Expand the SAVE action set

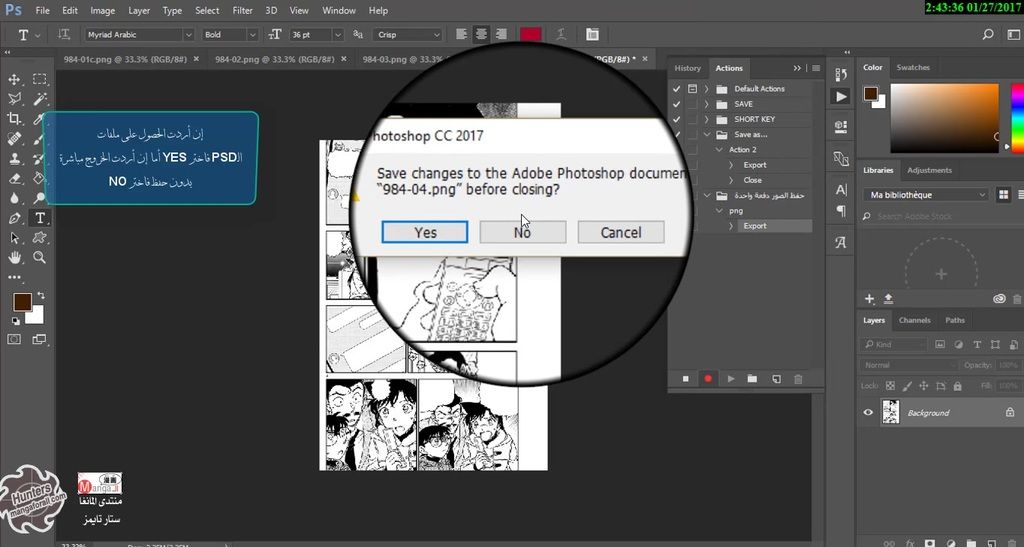coord(707,104)
